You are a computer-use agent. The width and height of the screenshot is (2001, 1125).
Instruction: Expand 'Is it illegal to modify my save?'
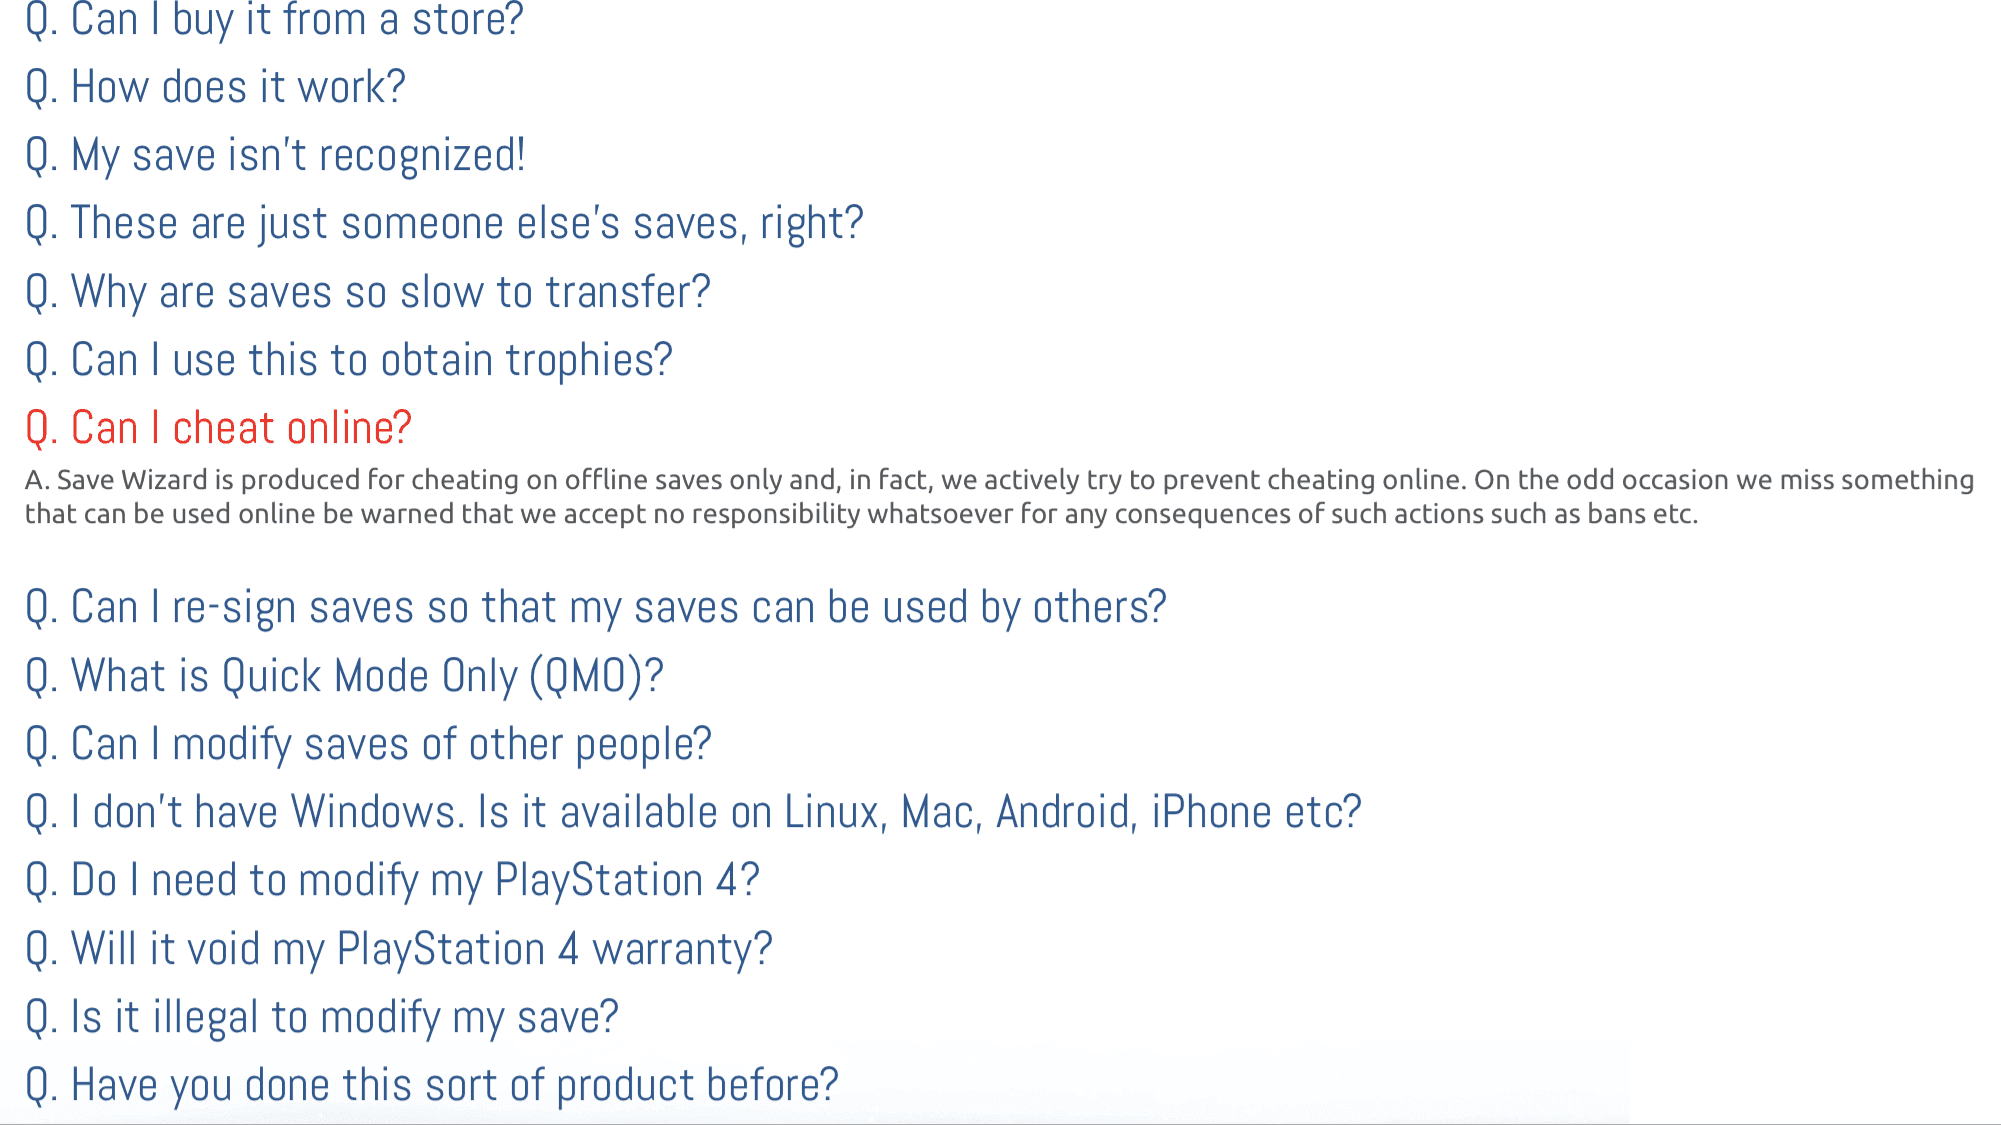(321, 1018)
